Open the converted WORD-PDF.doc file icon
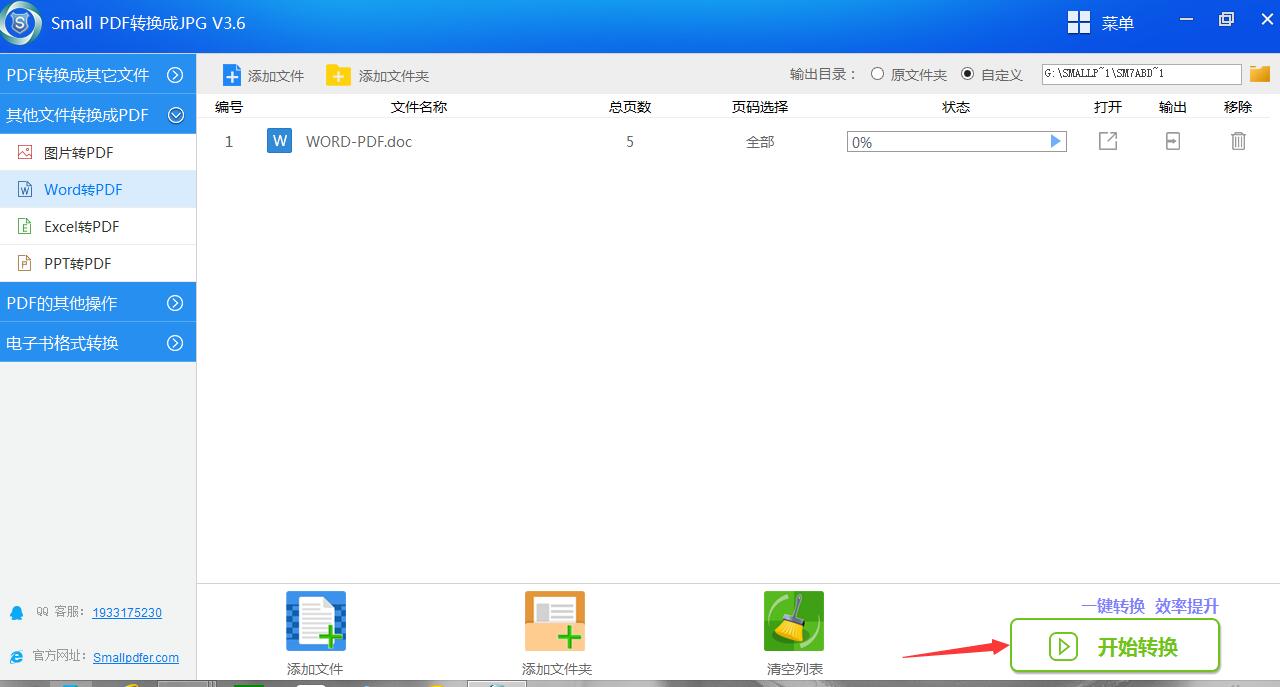This screenshot has height=687, width=1280. coord(1108,142)
